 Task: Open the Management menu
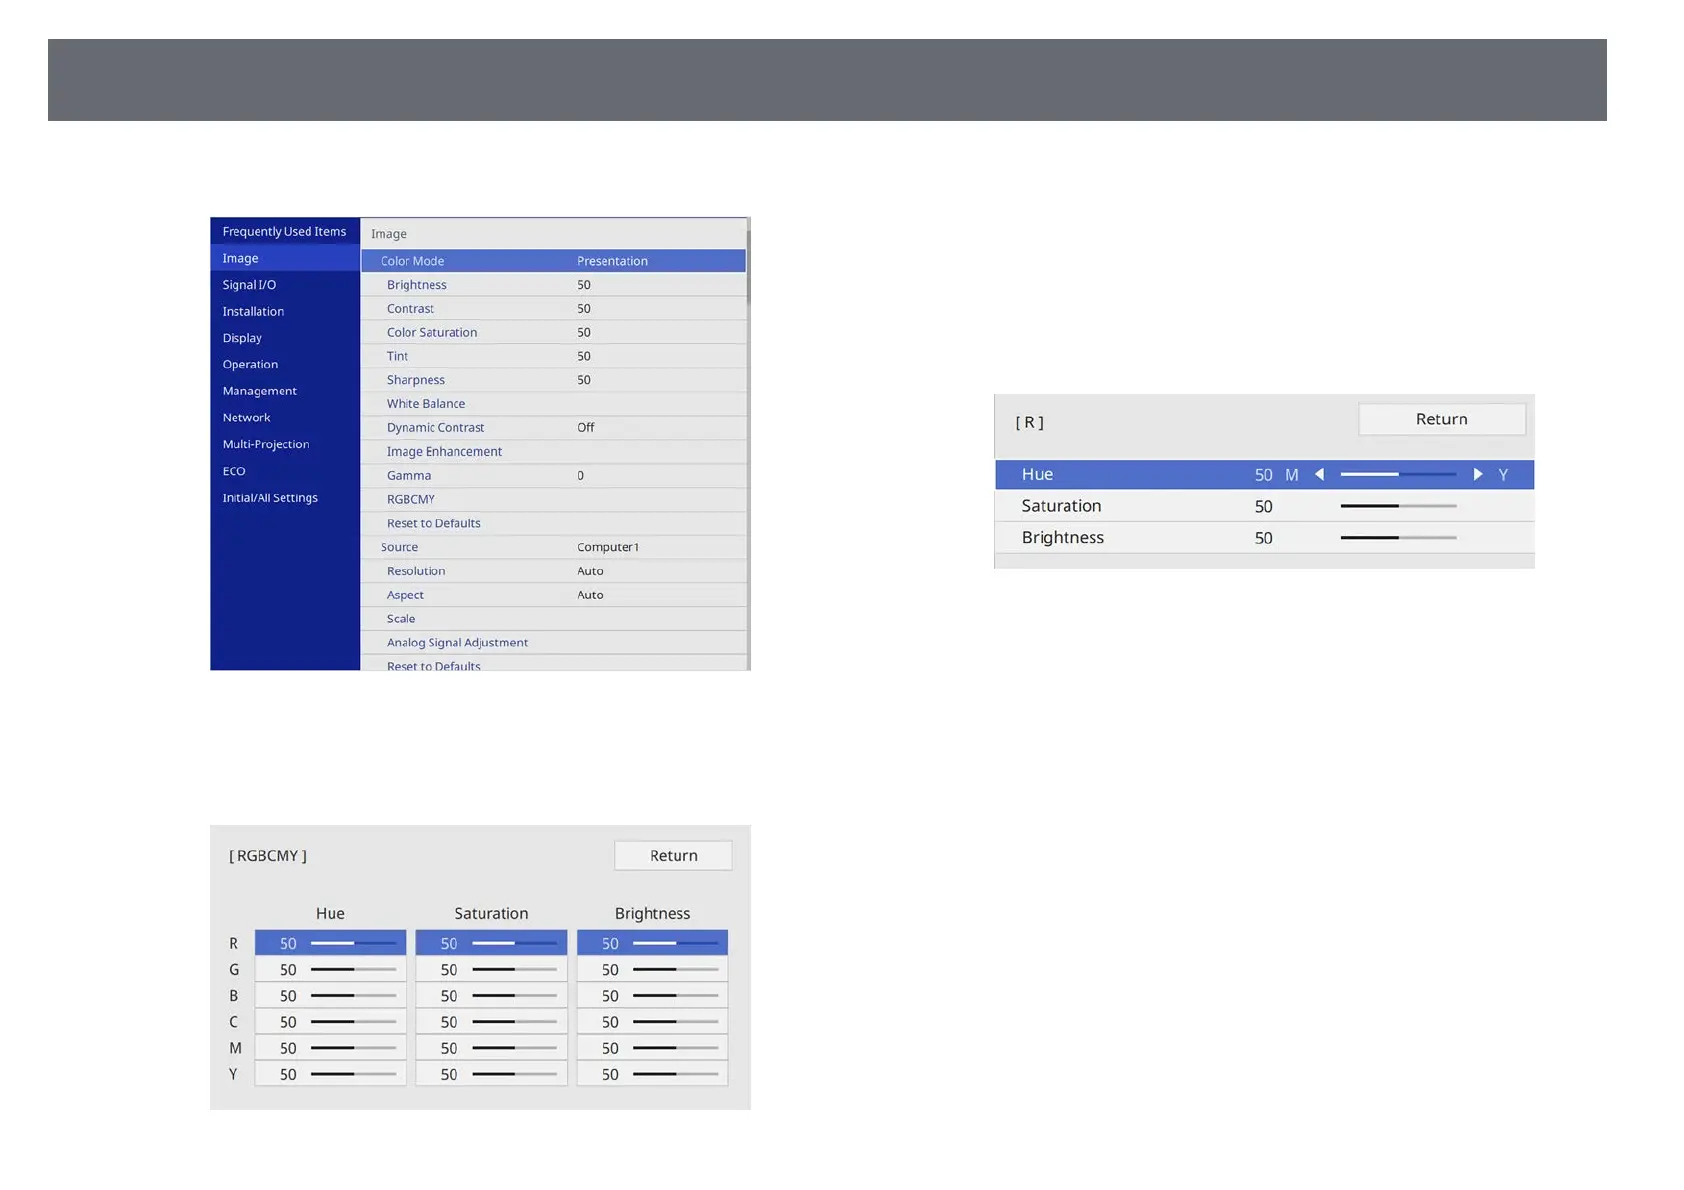pos(285,391)
